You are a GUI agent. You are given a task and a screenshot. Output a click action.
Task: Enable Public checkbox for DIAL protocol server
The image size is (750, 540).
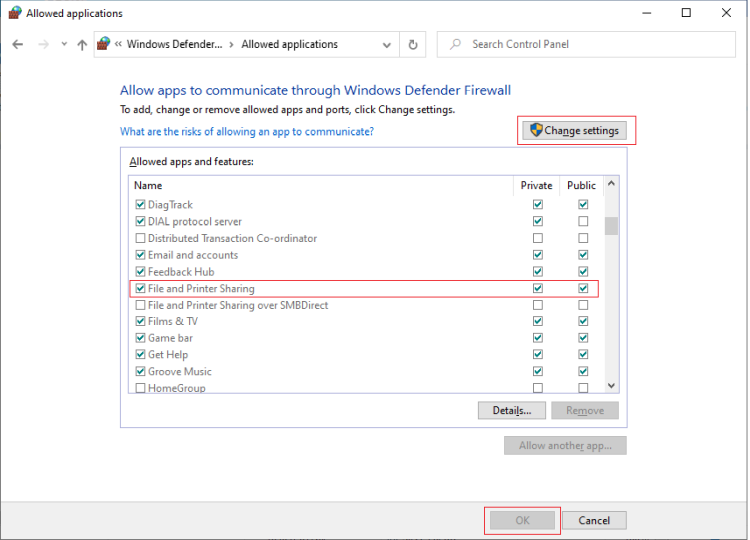(x=583, y=221)
